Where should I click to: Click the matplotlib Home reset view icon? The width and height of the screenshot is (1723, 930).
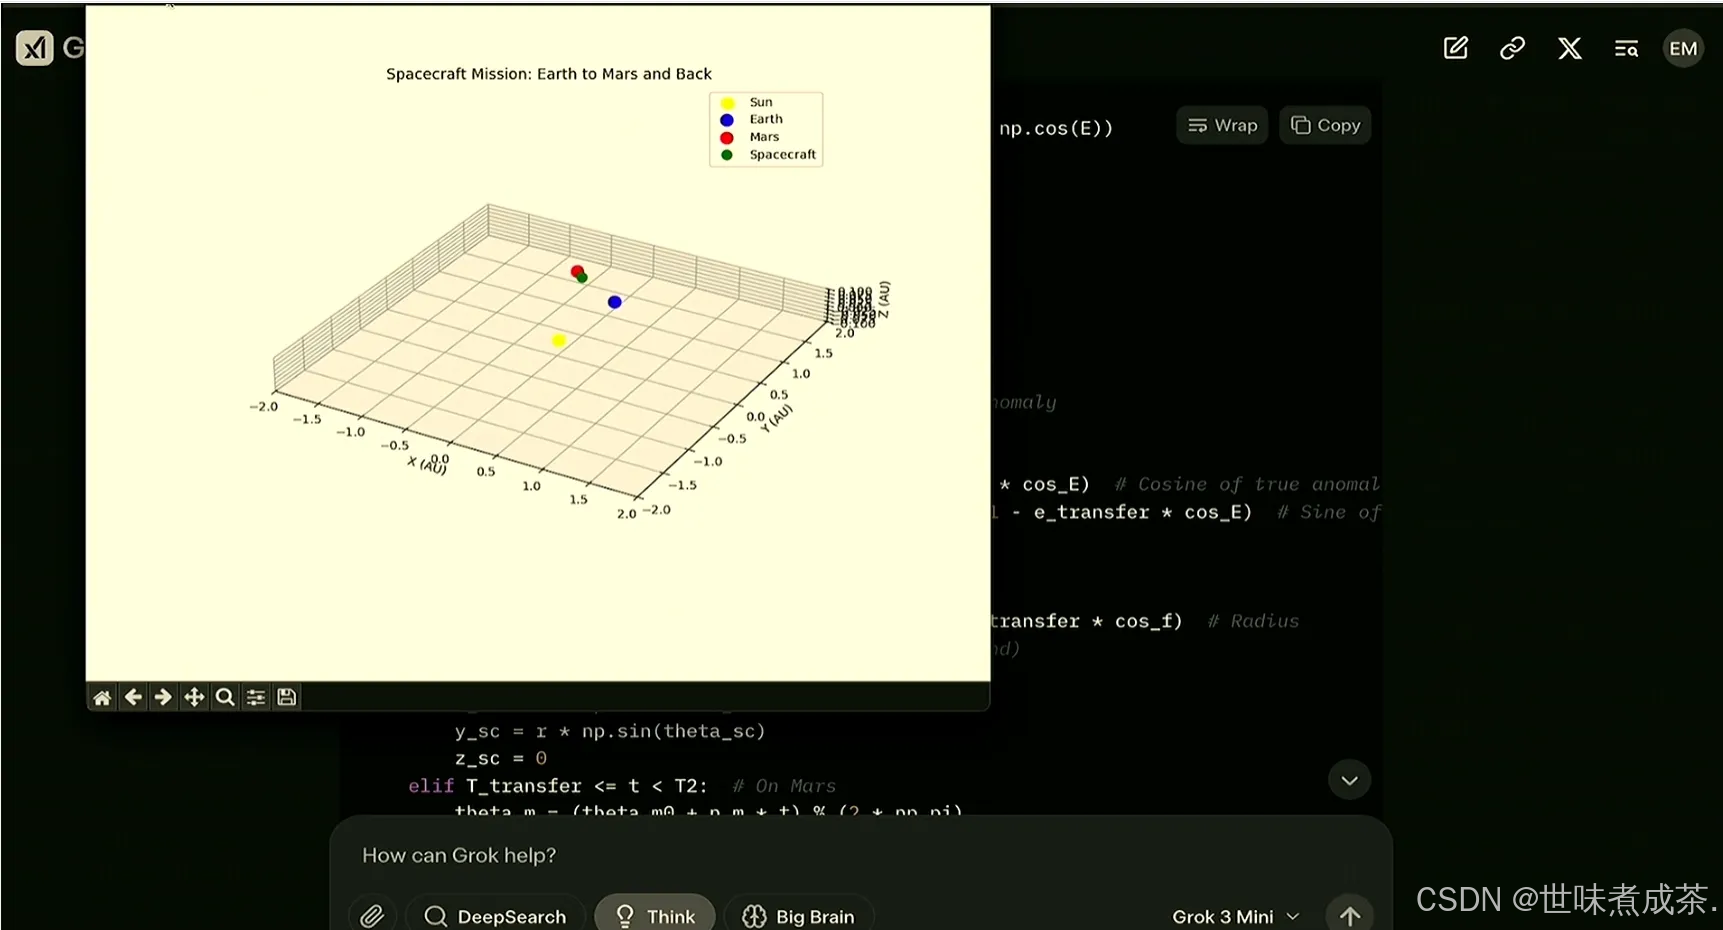[x=102, y=697]
